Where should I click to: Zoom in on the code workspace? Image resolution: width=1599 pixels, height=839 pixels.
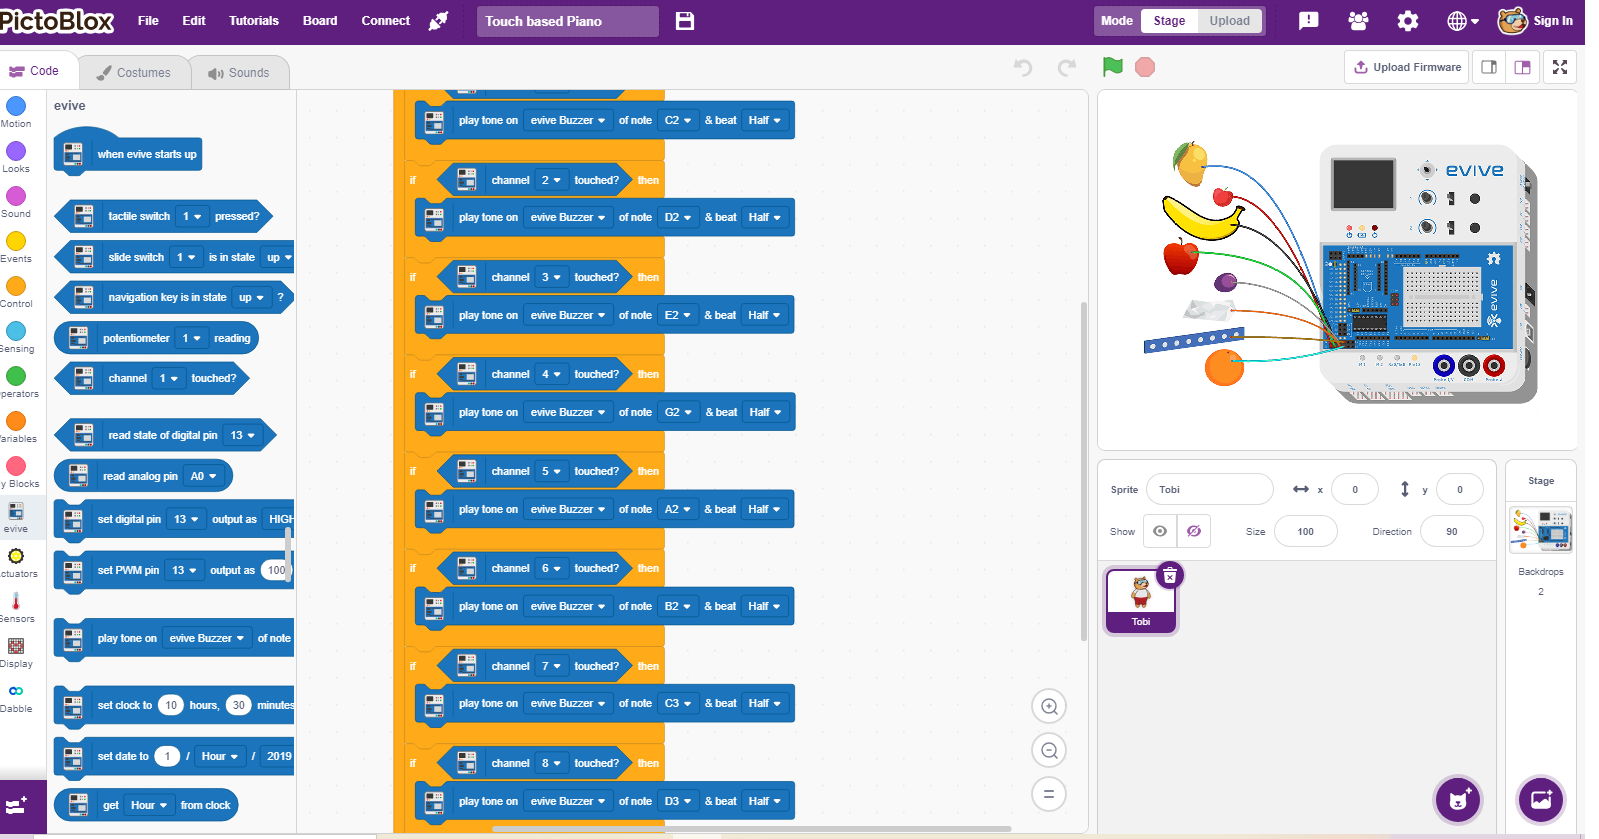1049,707
